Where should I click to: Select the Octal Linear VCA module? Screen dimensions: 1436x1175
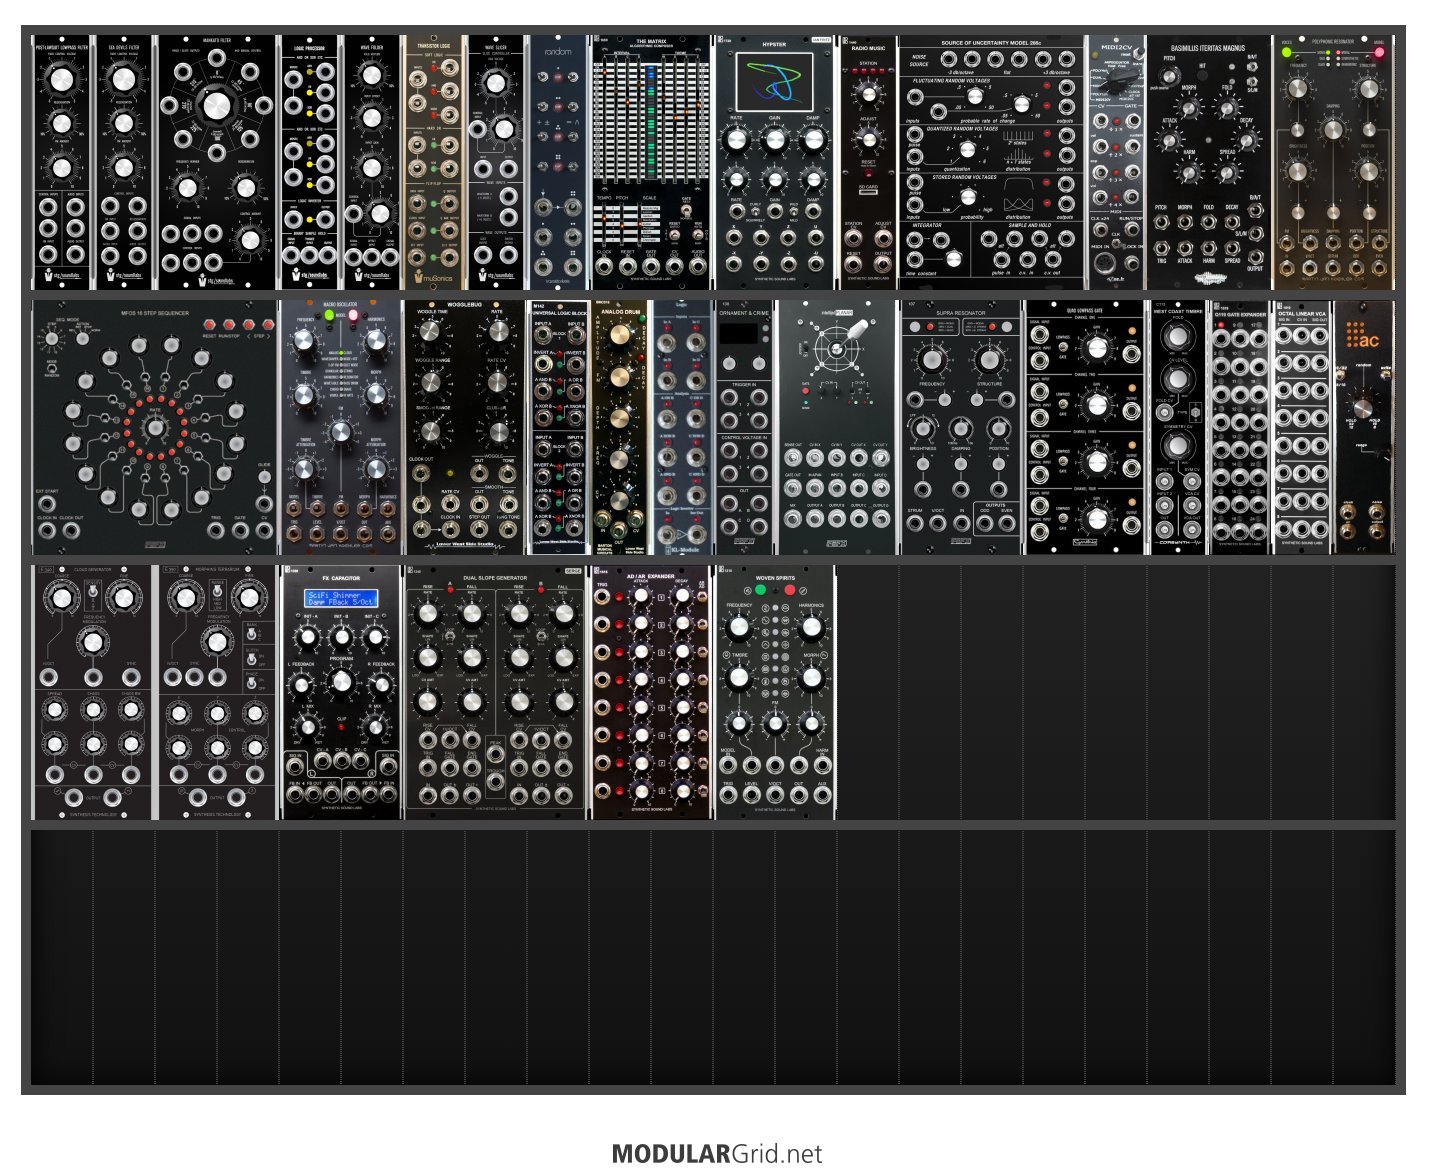coord(1302,427)
